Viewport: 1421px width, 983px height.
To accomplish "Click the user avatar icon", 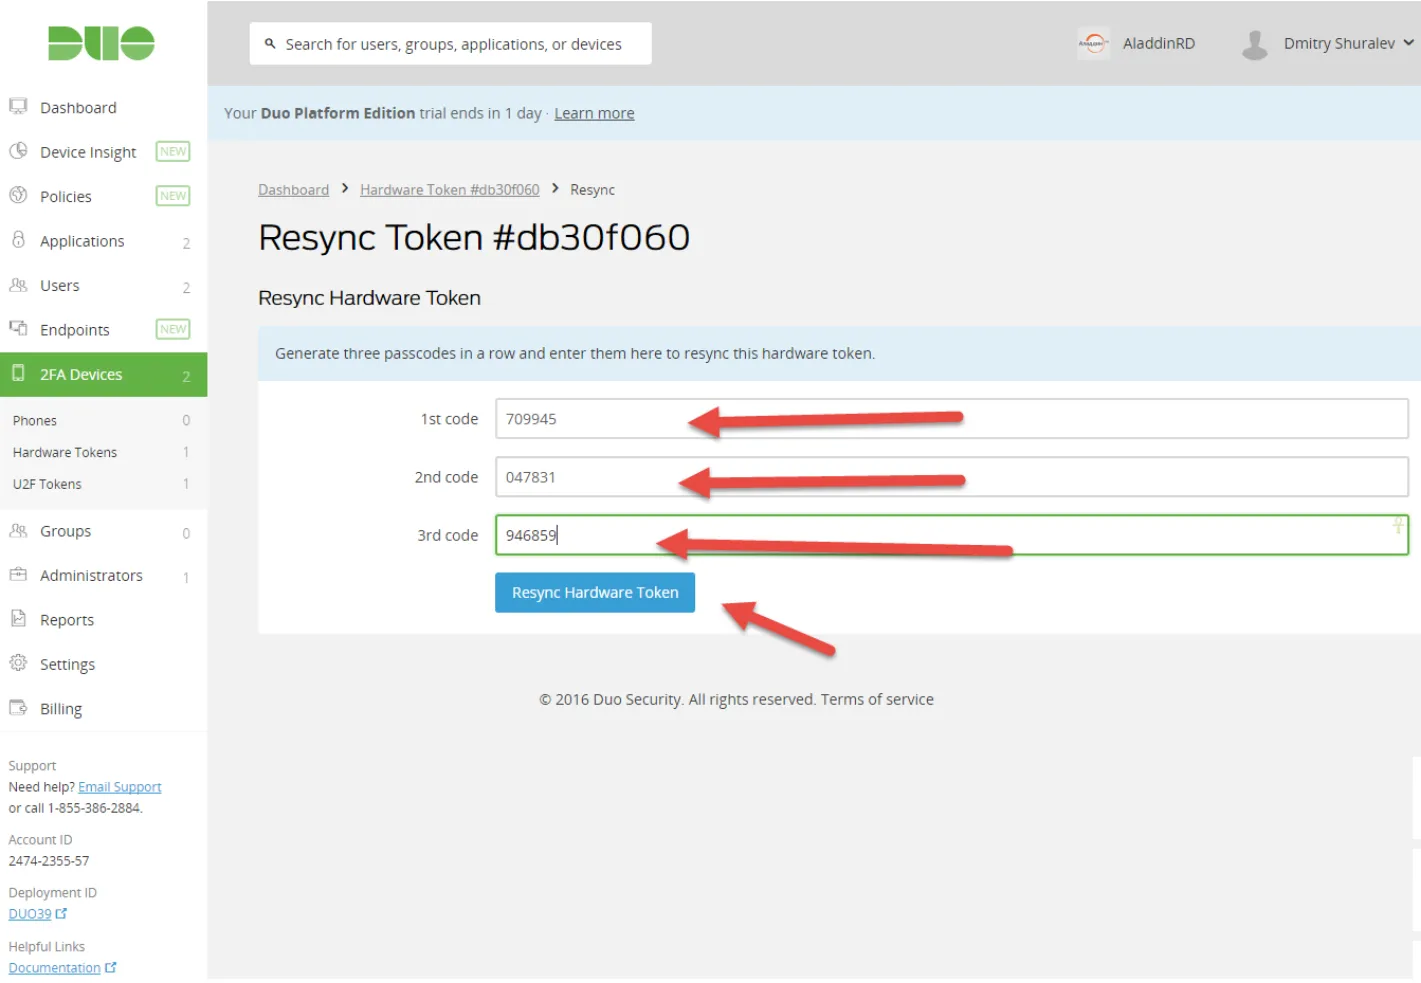I will click(1255, 44).
